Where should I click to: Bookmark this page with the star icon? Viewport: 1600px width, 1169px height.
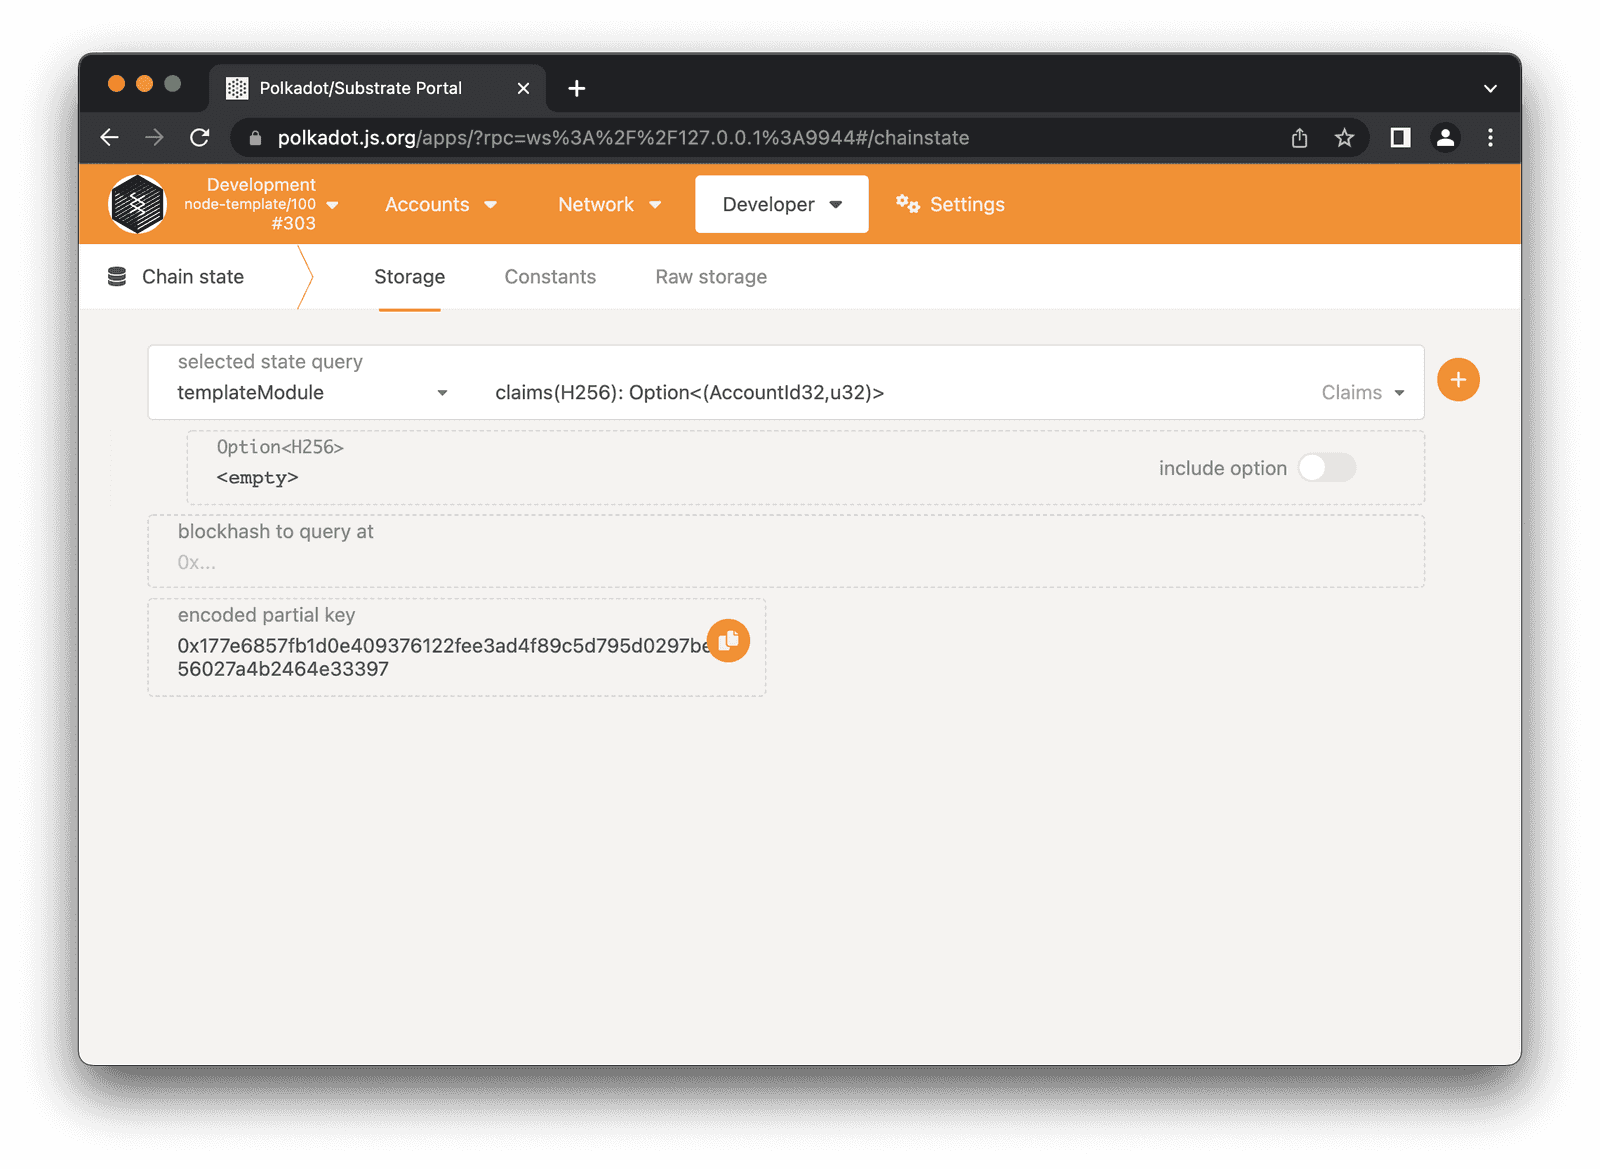click(x=1344, y=138)
